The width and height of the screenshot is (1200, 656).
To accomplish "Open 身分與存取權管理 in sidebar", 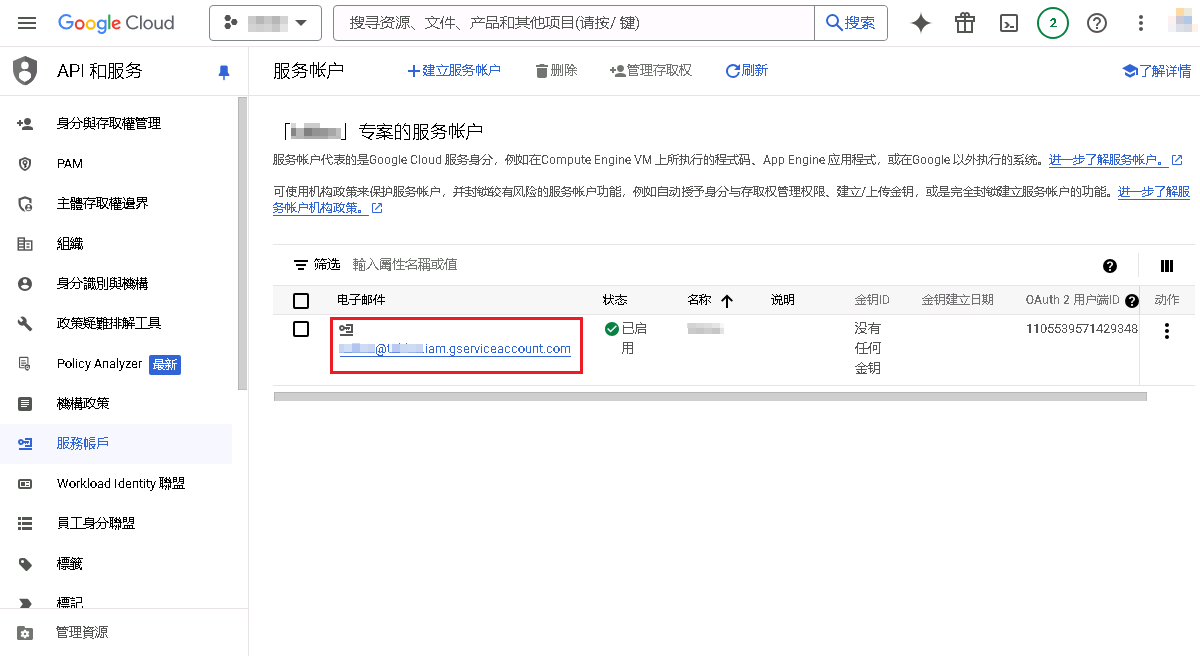I will 116,123.
